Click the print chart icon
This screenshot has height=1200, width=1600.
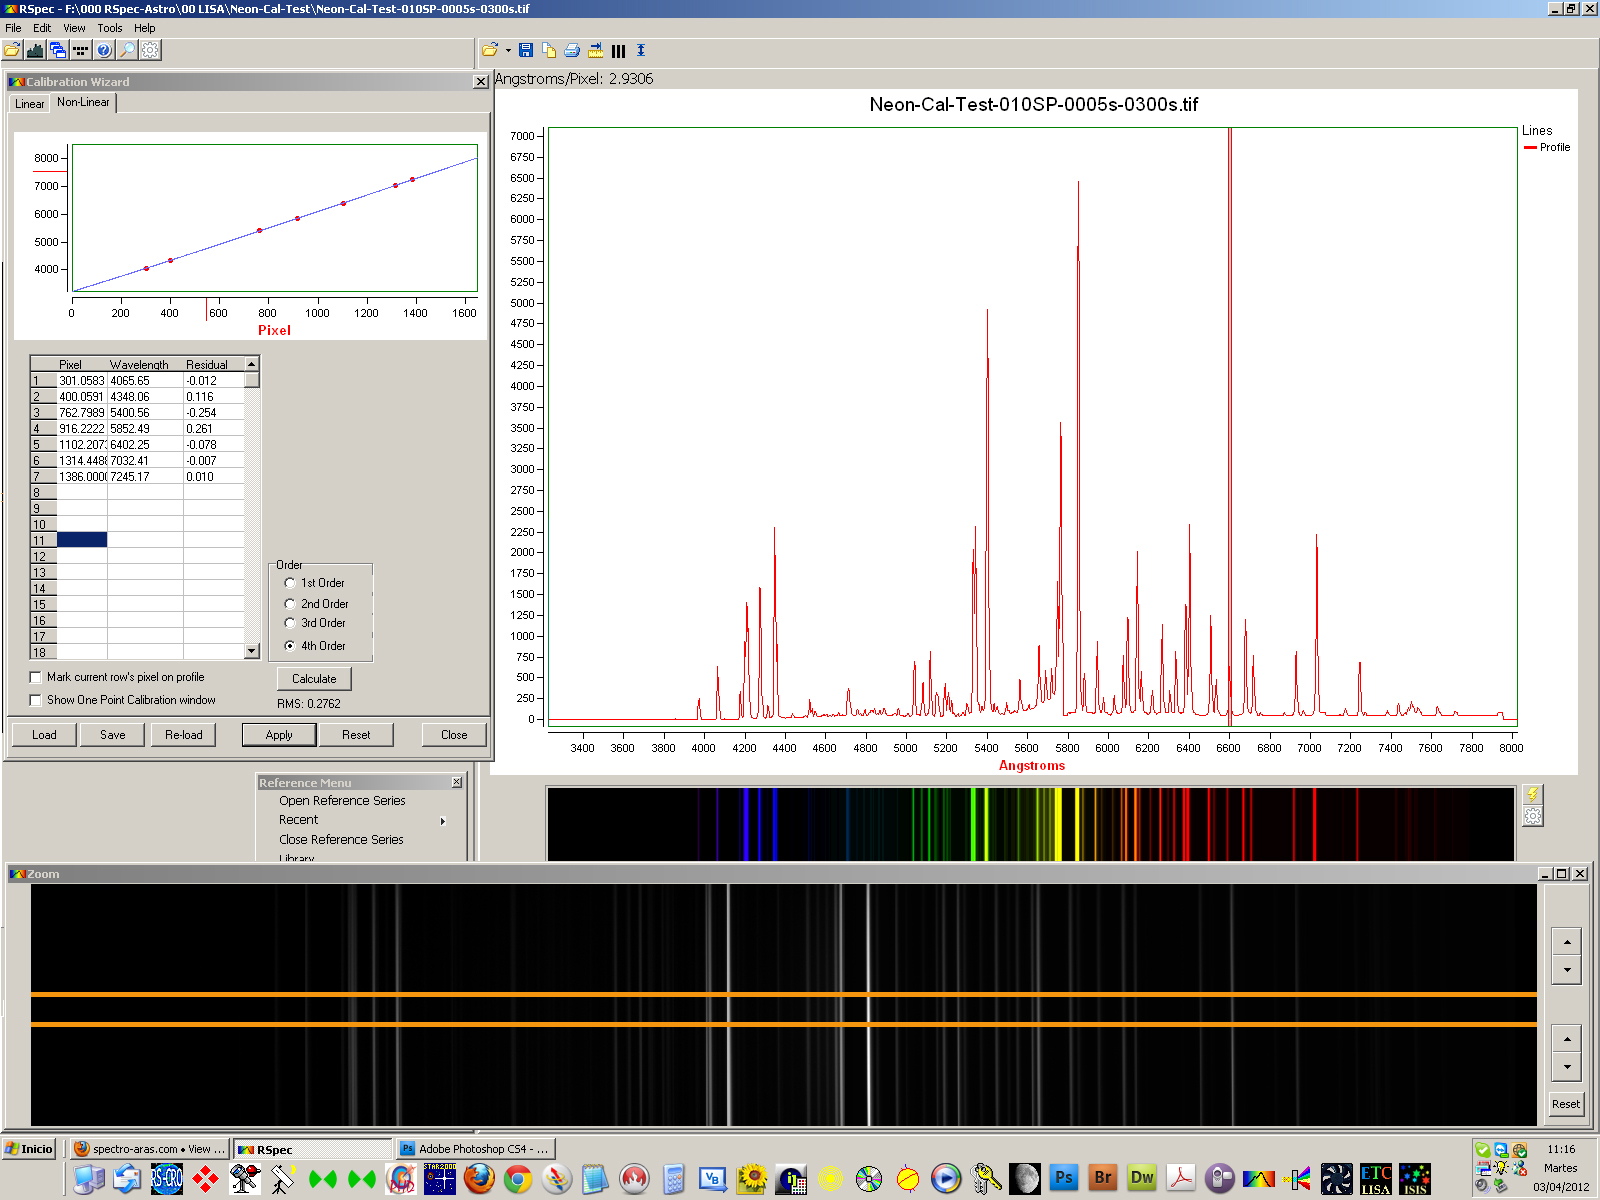click(x=572, y=50)
